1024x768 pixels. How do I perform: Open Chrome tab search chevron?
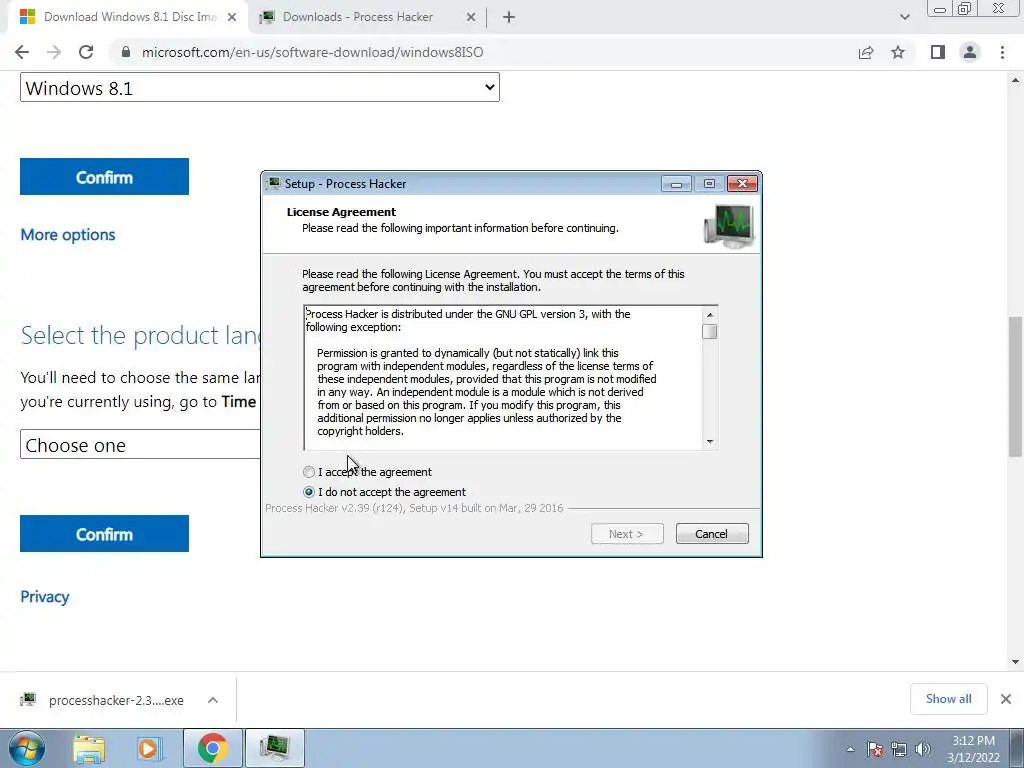tap(904, 17)
